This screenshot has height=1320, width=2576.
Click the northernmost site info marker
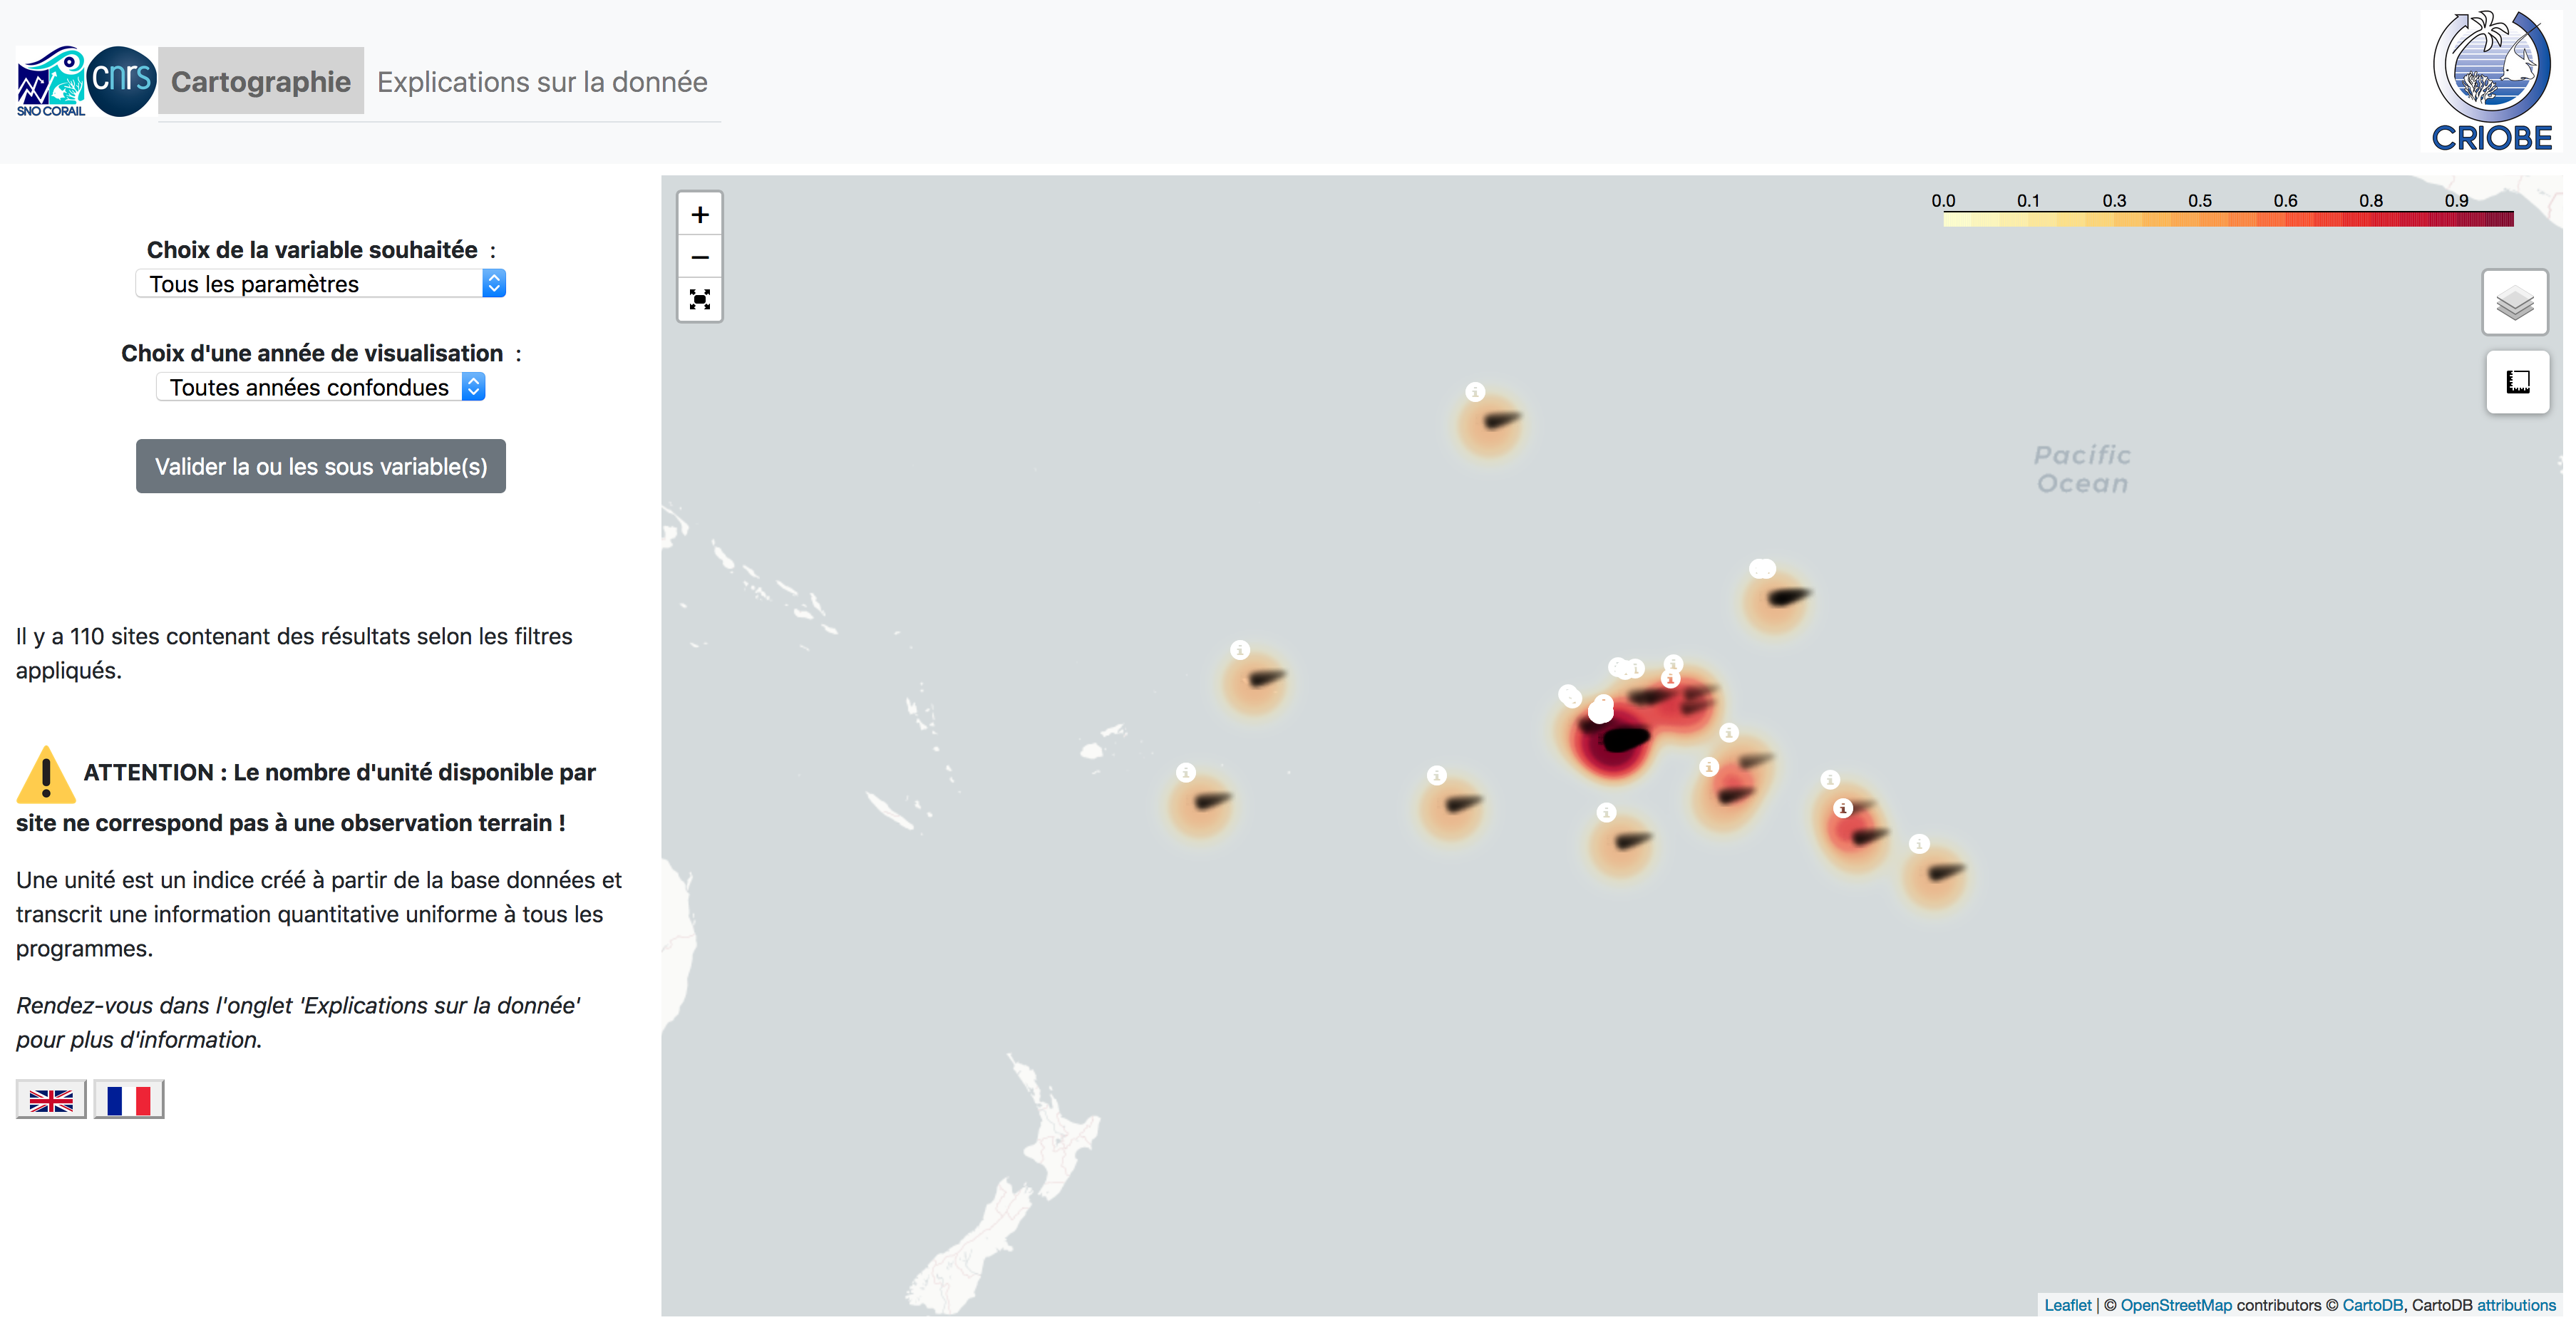tap(1475, 392)
